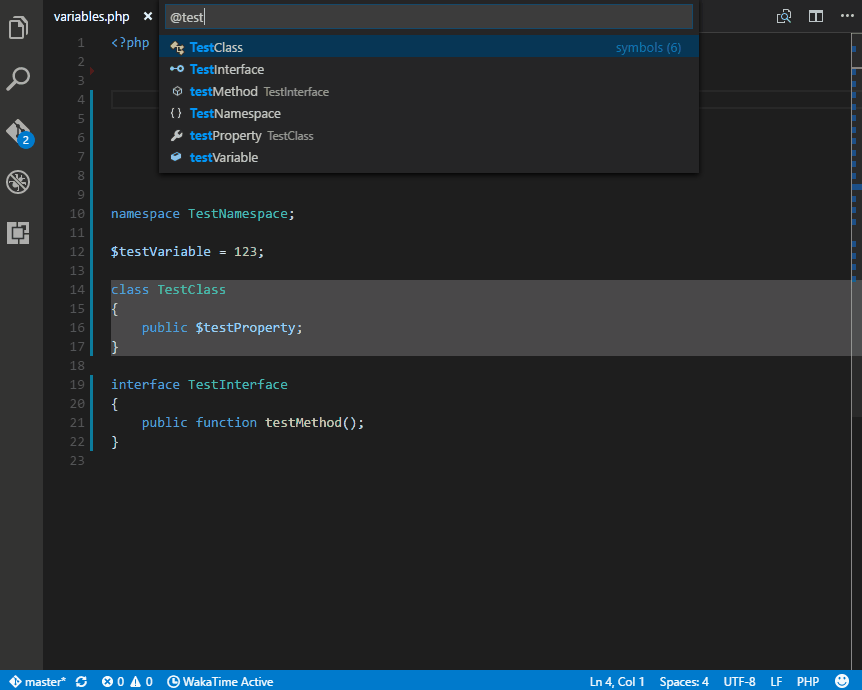Open branch picker via master* in status bar
862x690 pixels.
38,681
